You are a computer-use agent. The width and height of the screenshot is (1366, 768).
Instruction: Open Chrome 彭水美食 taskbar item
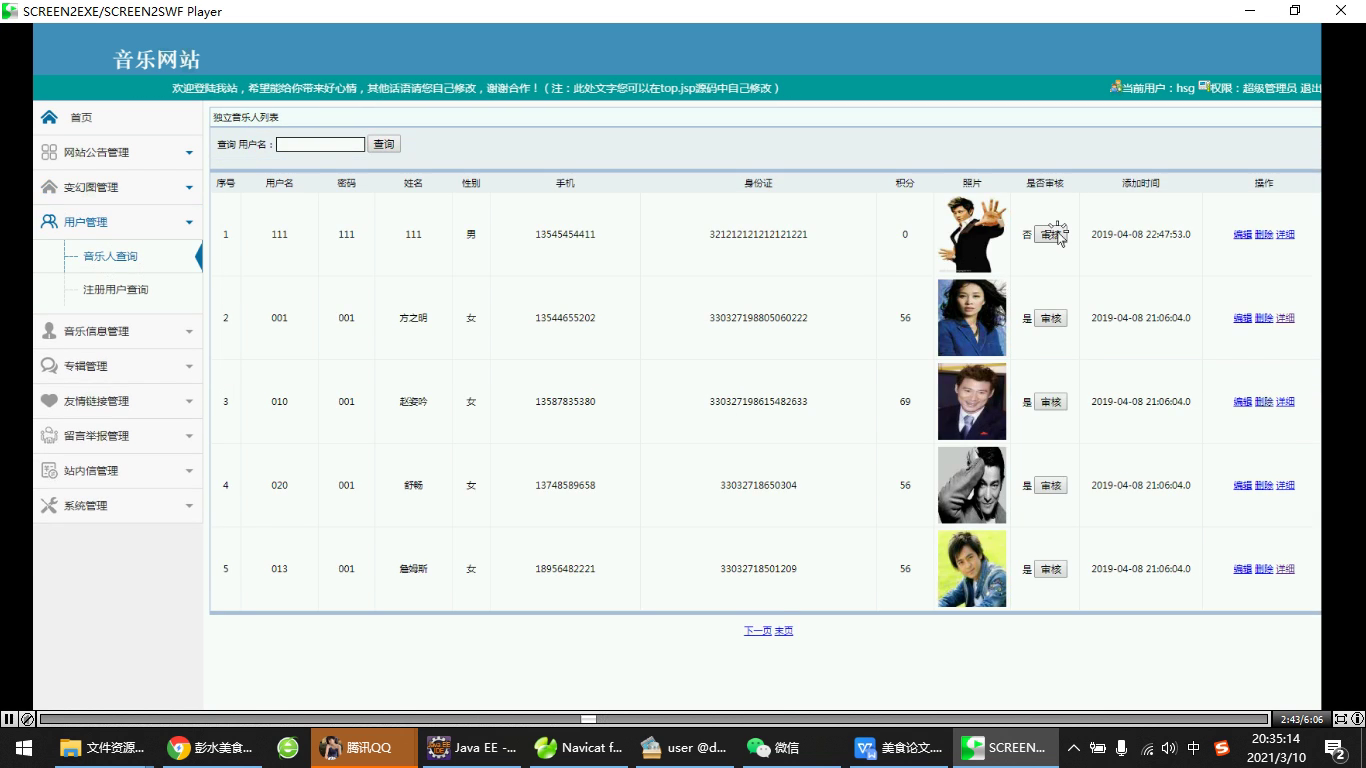(210, 748)
